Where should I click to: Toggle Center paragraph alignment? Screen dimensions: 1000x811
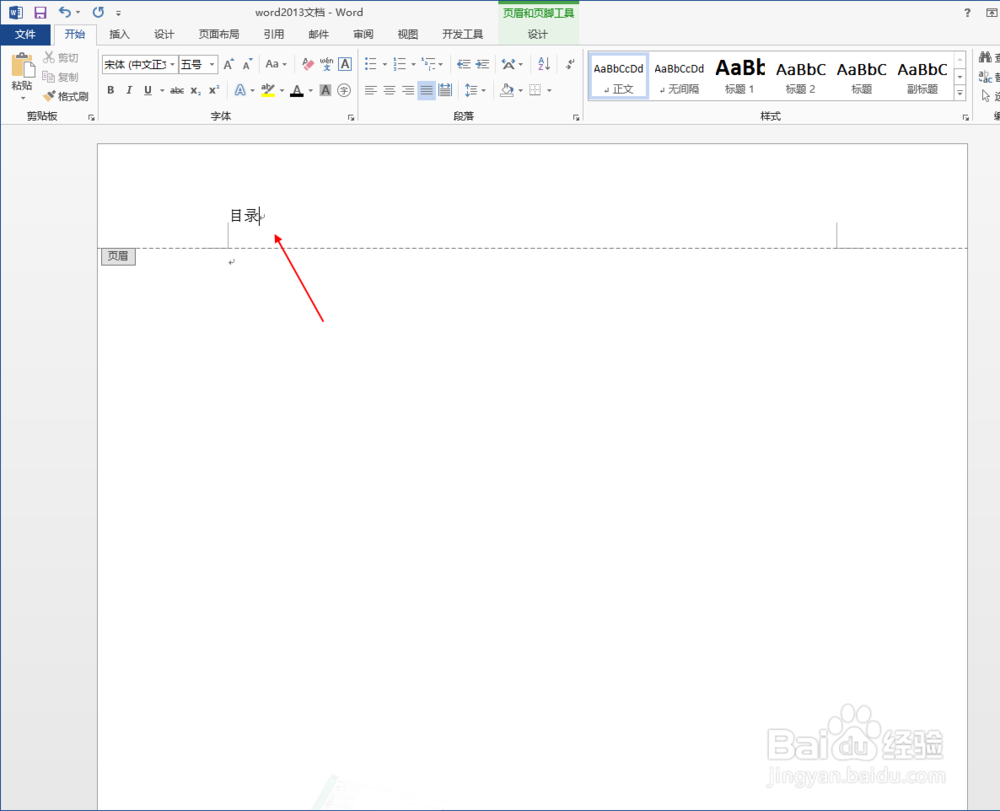[x=389, y=91]
